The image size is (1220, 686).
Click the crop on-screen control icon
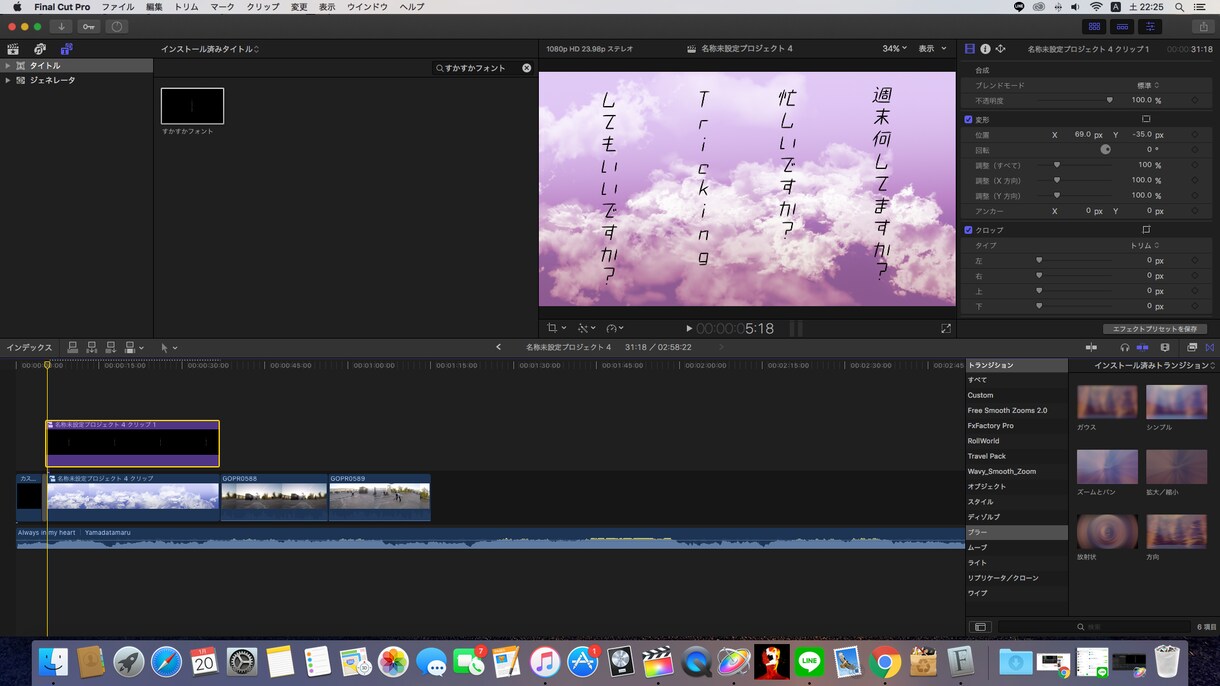(x=1146, y=230)
